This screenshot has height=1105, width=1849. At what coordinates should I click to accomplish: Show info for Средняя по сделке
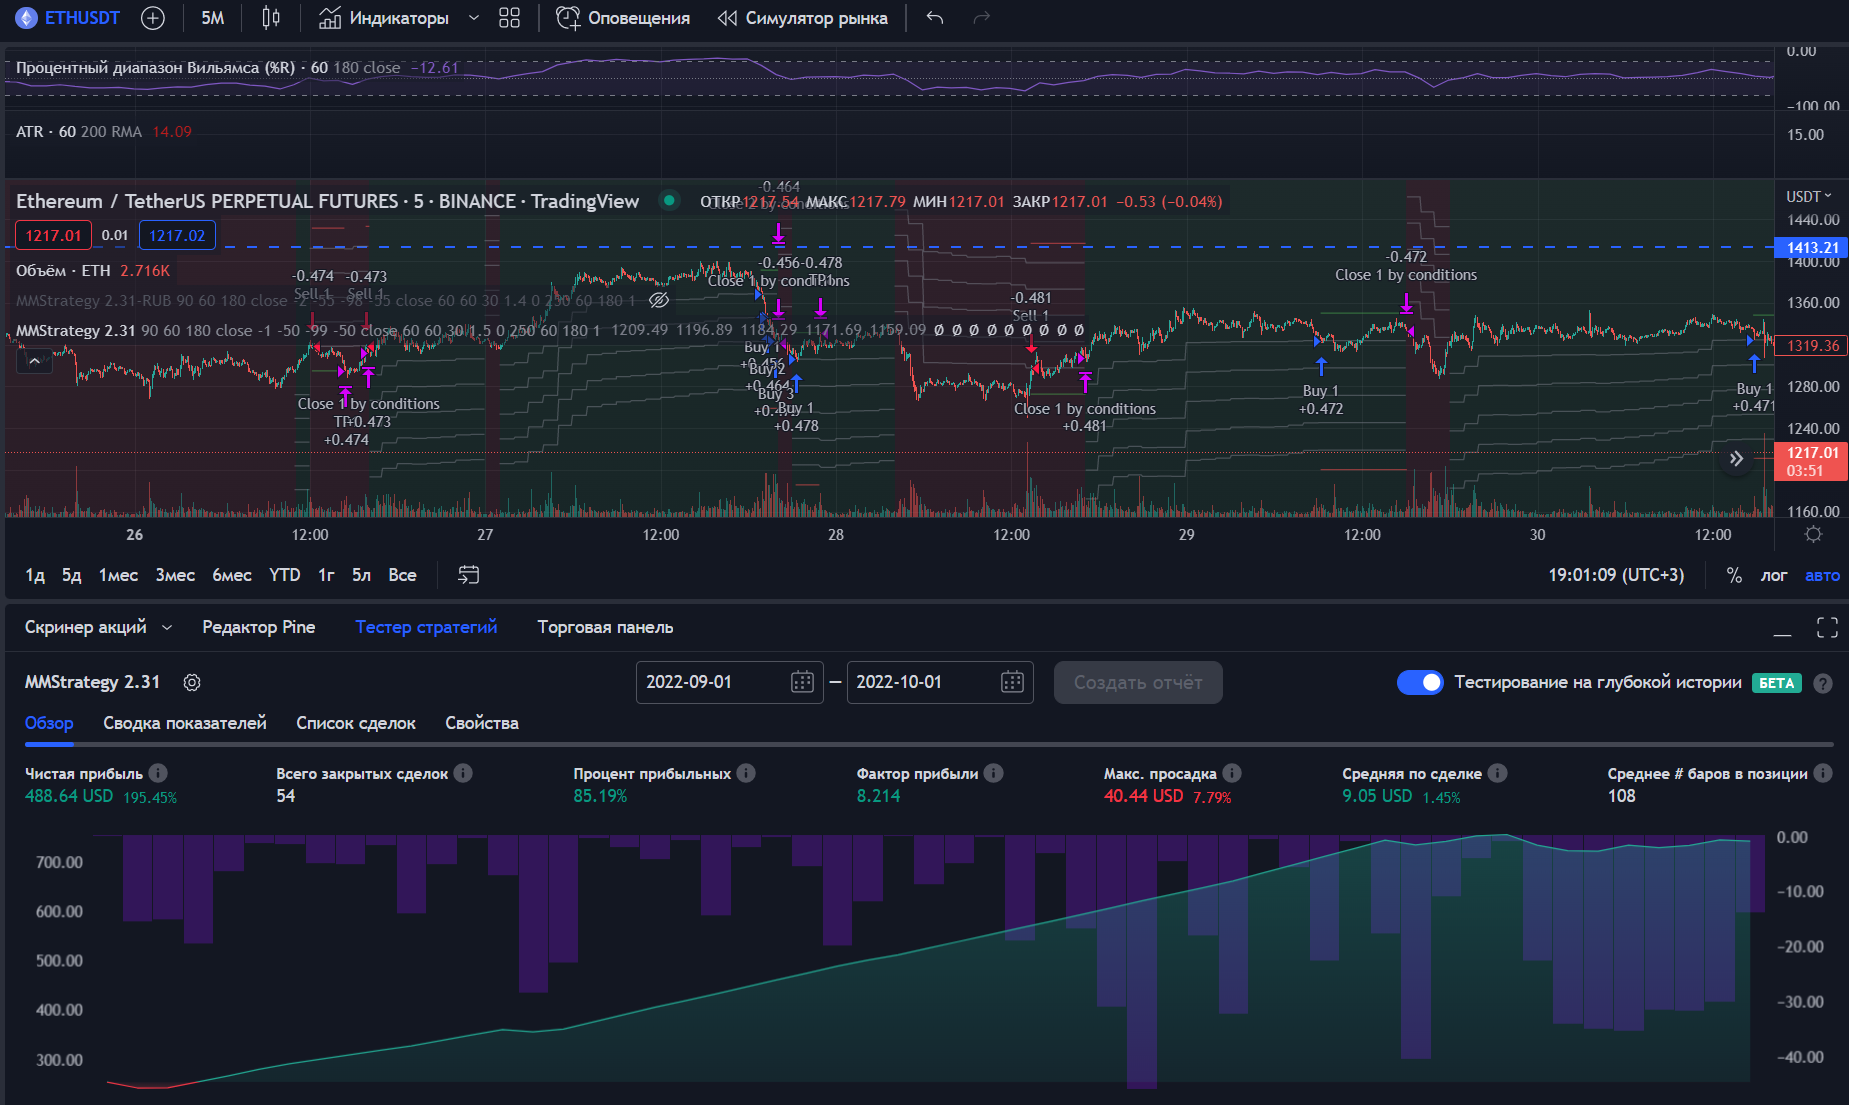pos(1497,773)
